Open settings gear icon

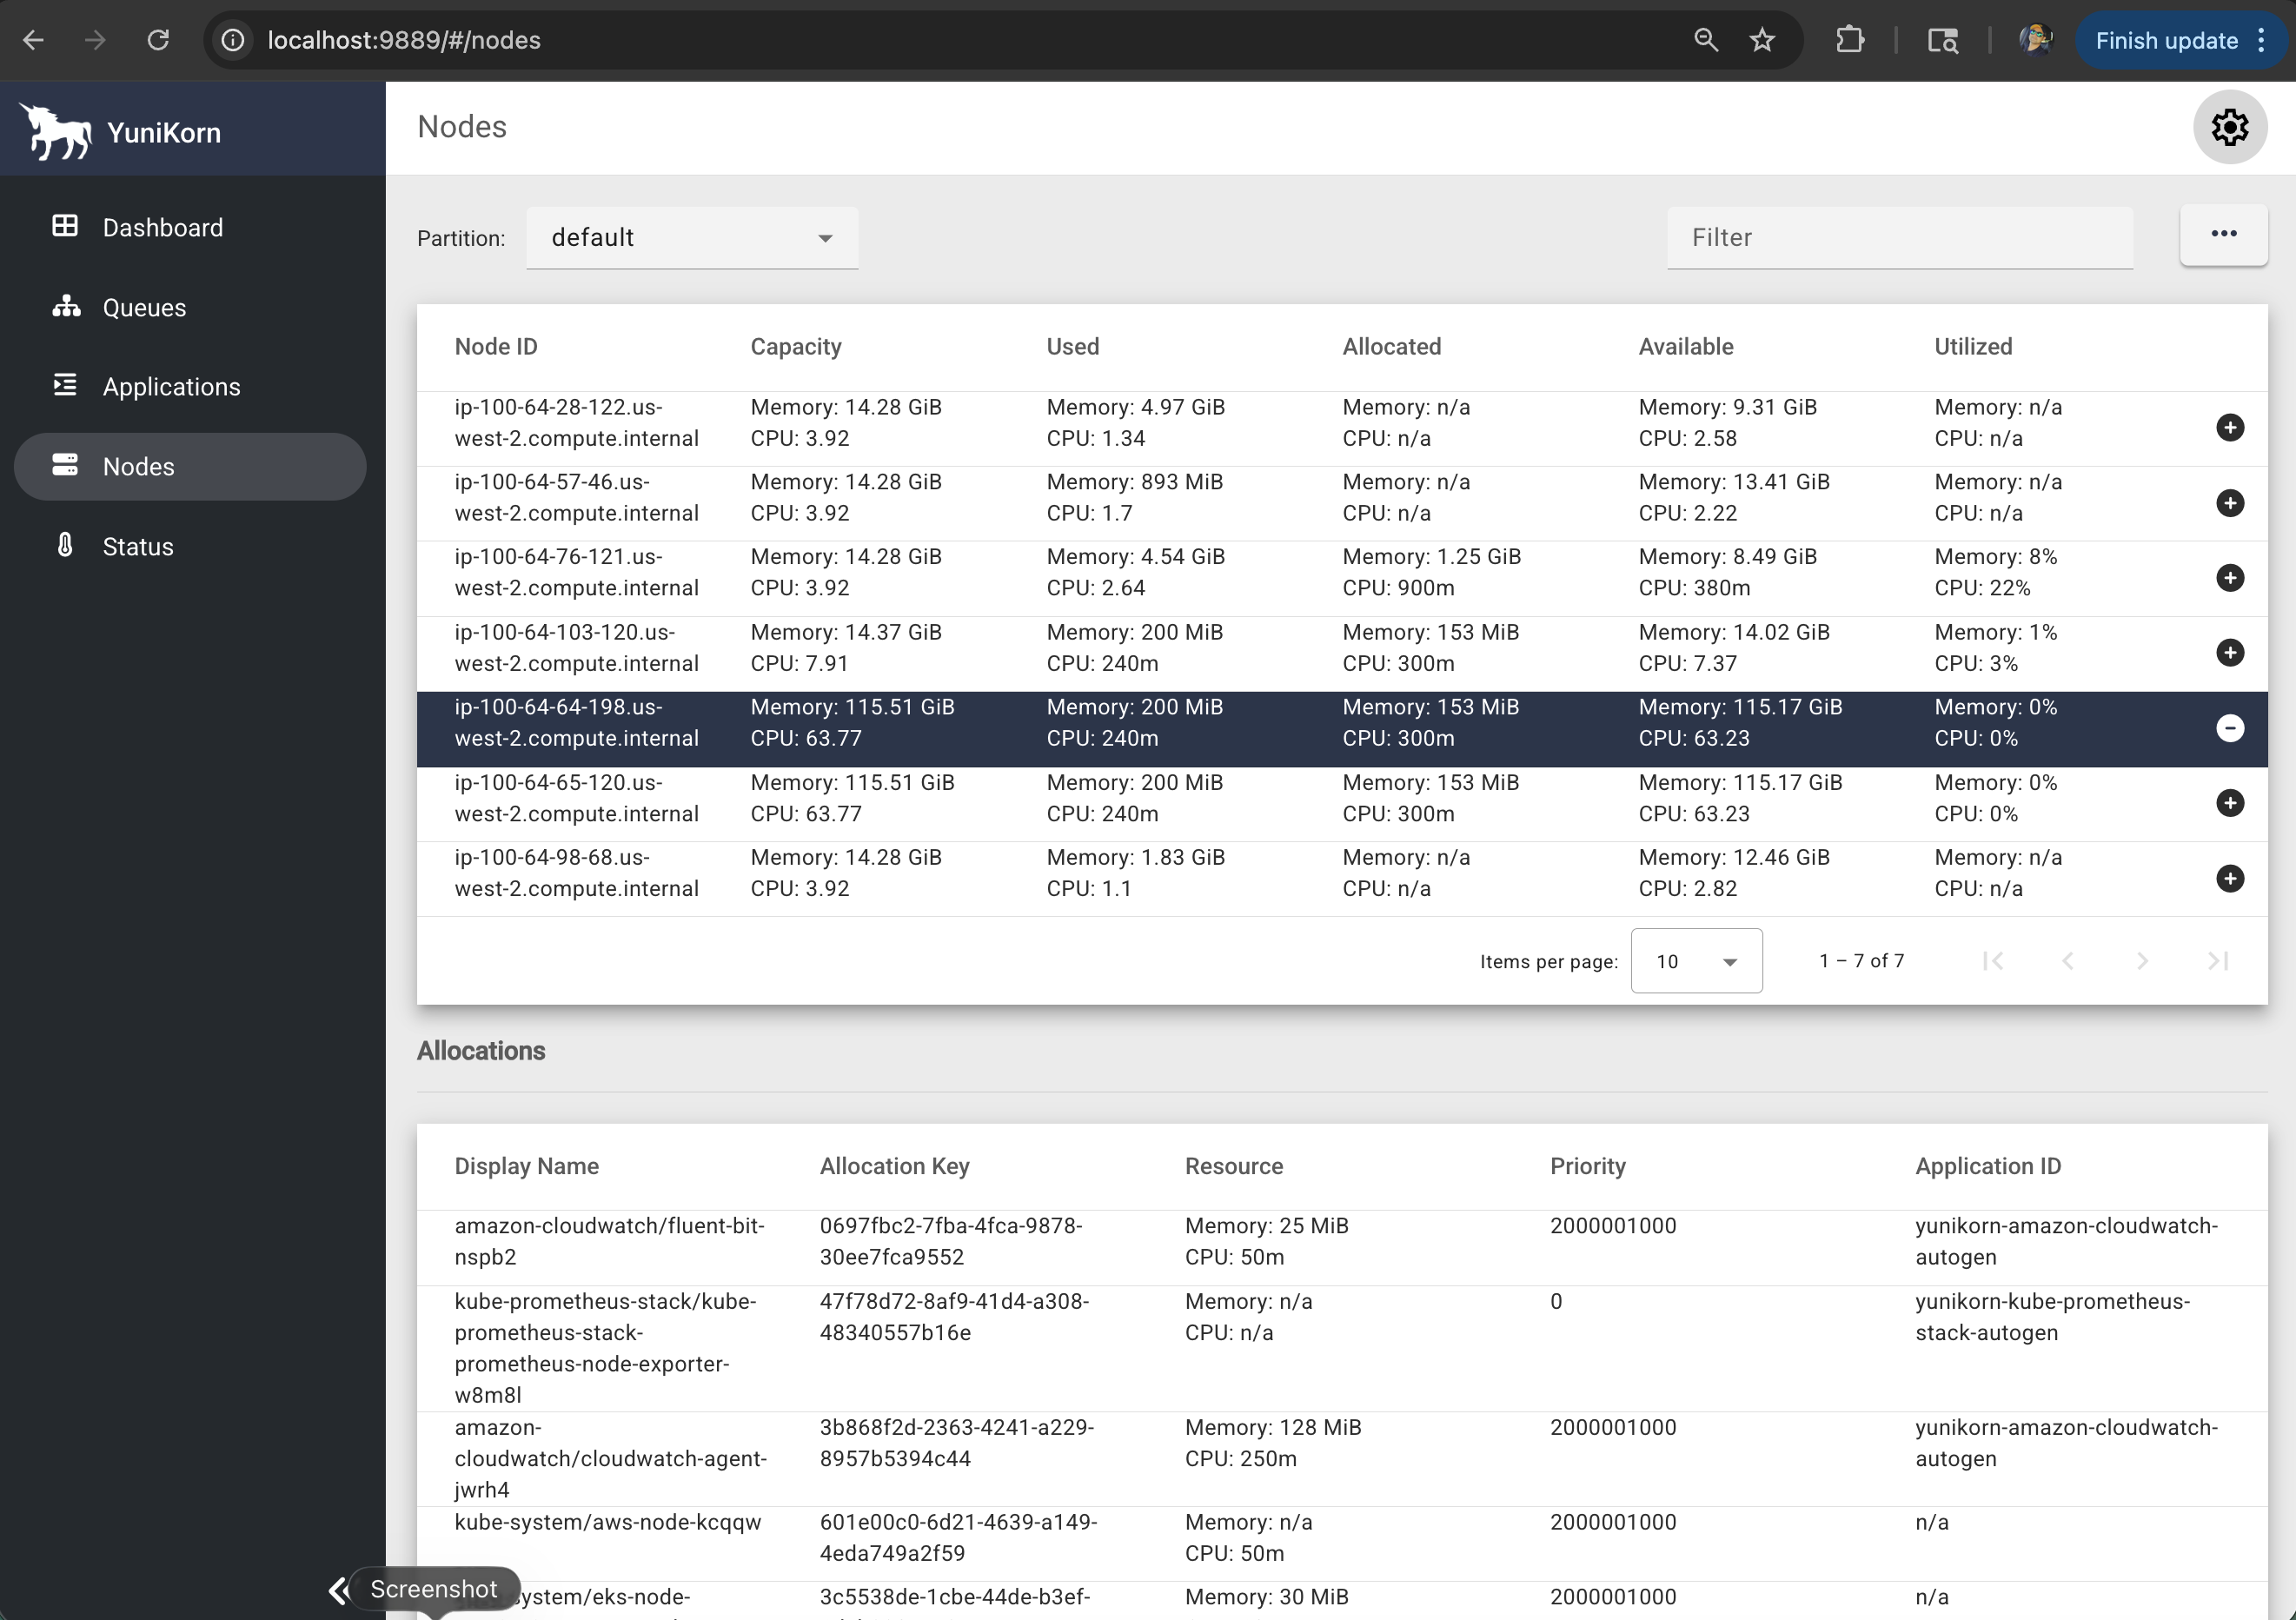[x=2229, y=127]
